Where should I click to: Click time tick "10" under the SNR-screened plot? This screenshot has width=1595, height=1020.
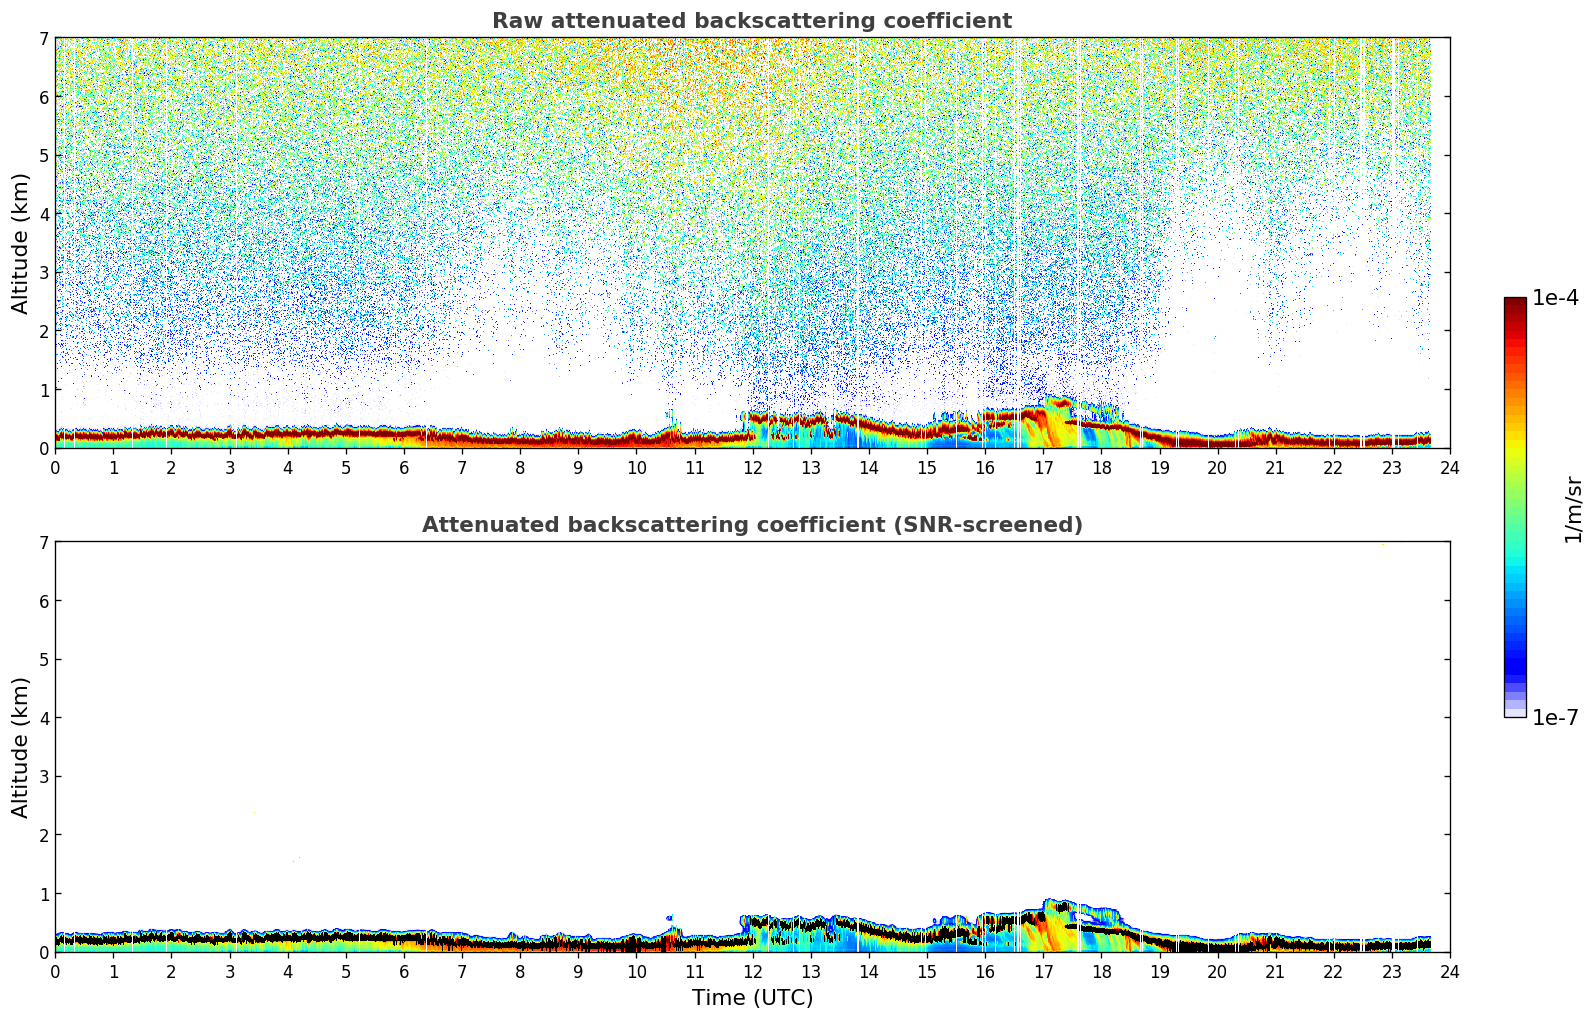click(x=636, y=971)
